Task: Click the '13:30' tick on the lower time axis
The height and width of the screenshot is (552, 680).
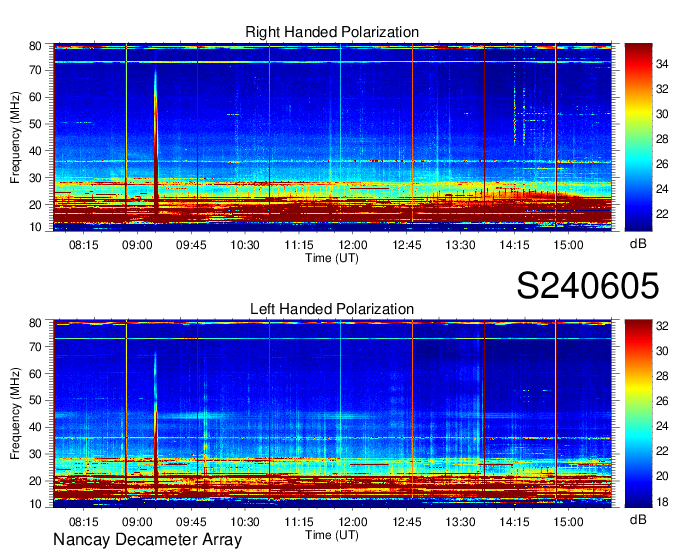Action: [x=461, y=522]
